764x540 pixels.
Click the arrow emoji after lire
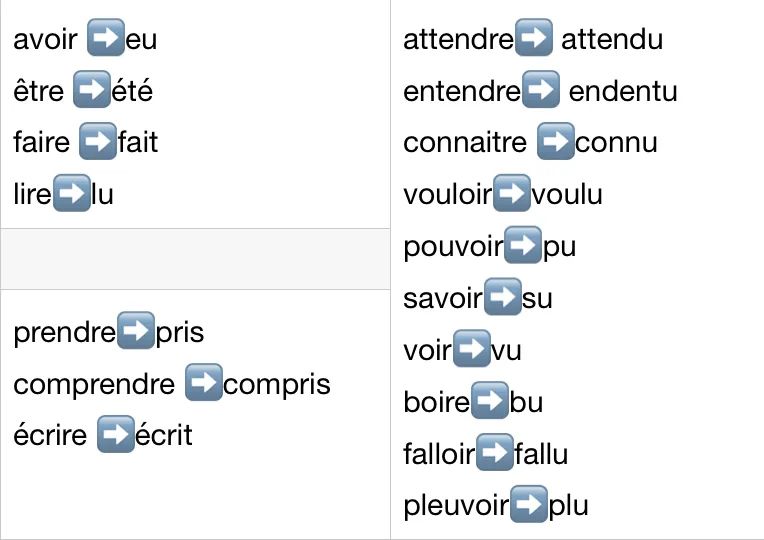(x=72, y=193)
